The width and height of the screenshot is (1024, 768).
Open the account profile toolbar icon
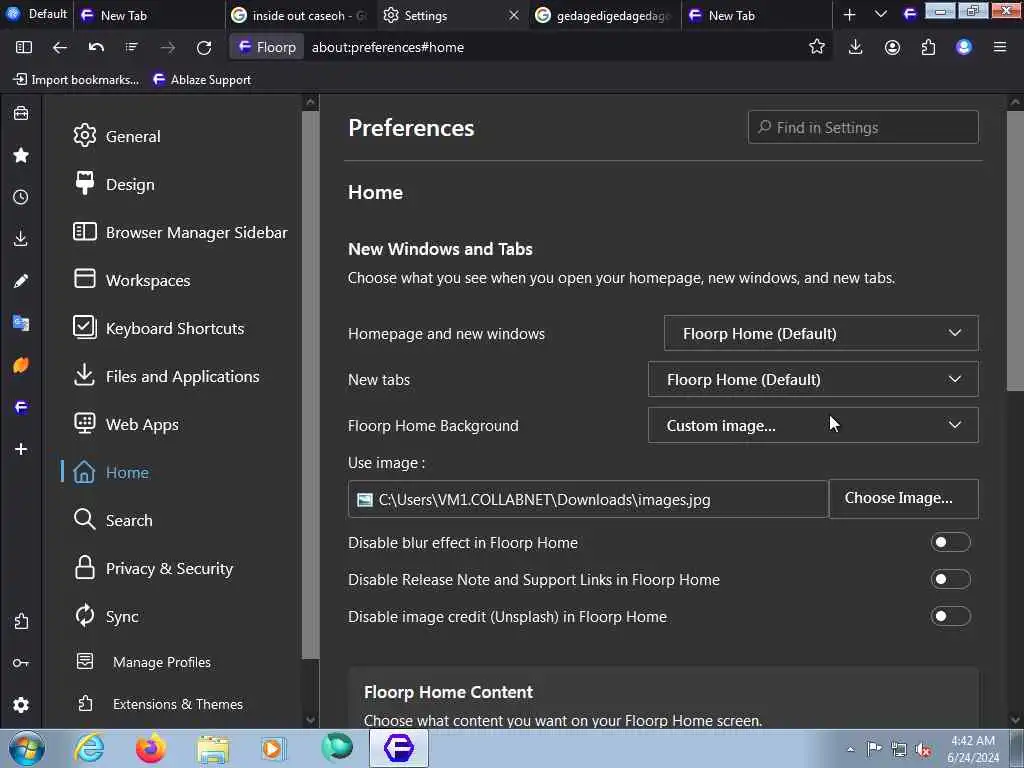(x=892, y=47)
